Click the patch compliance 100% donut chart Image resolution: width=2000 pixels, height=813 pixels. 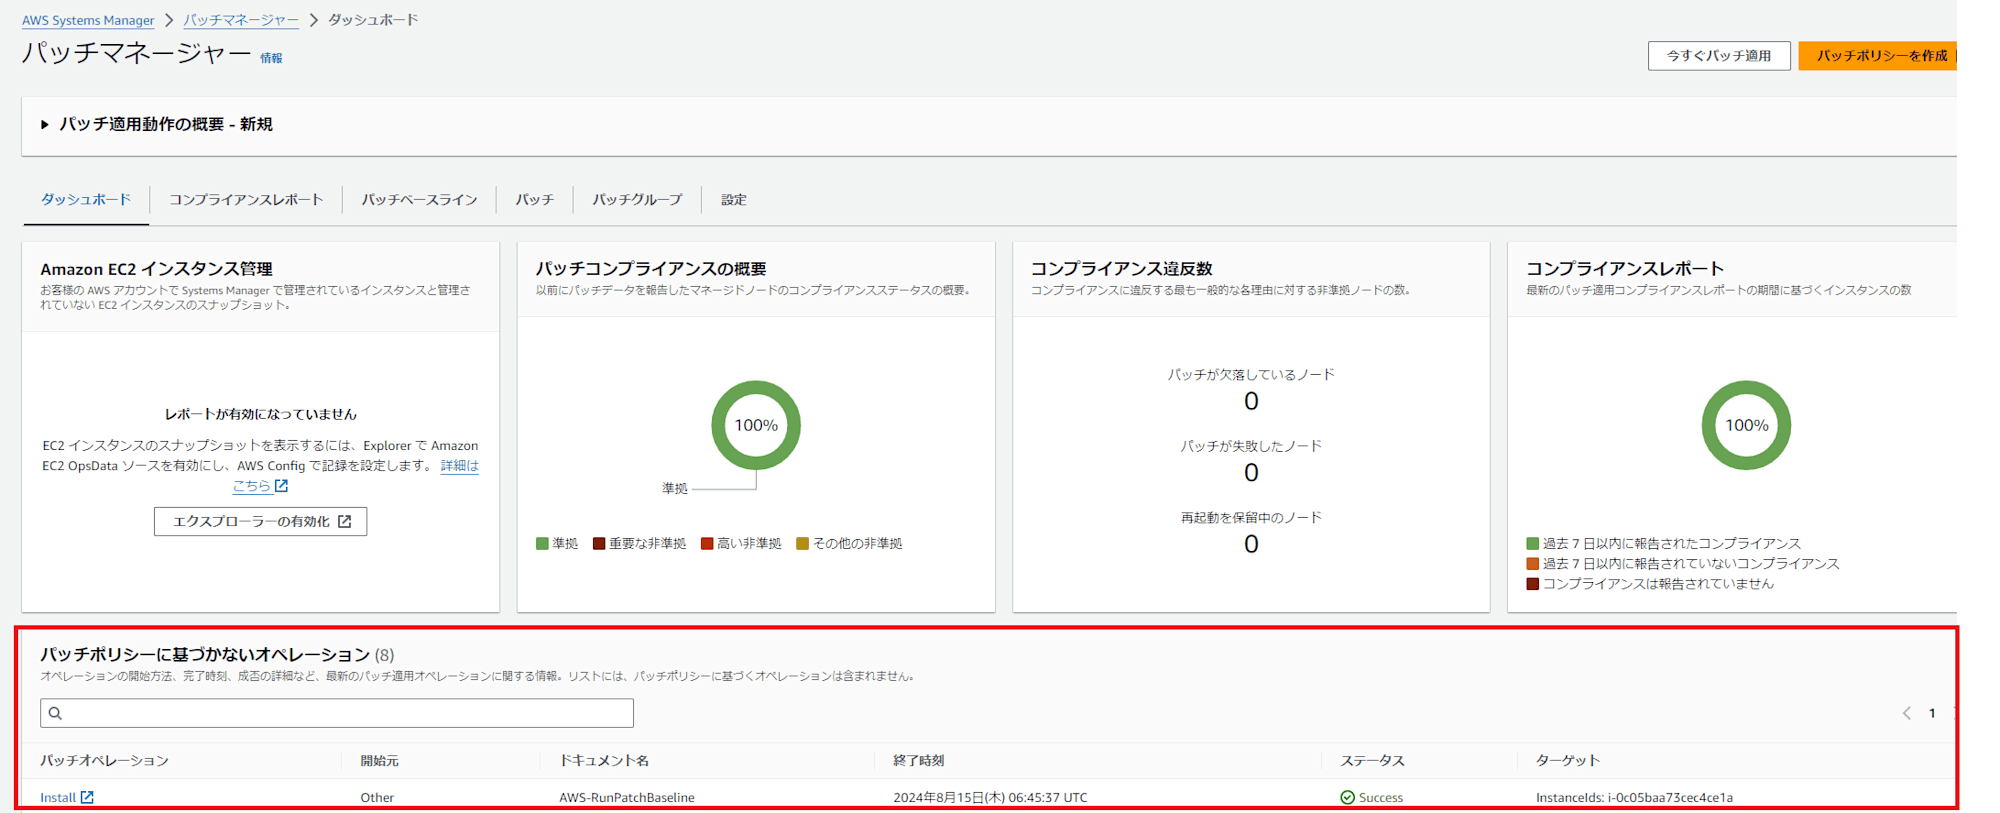point(756,425)
